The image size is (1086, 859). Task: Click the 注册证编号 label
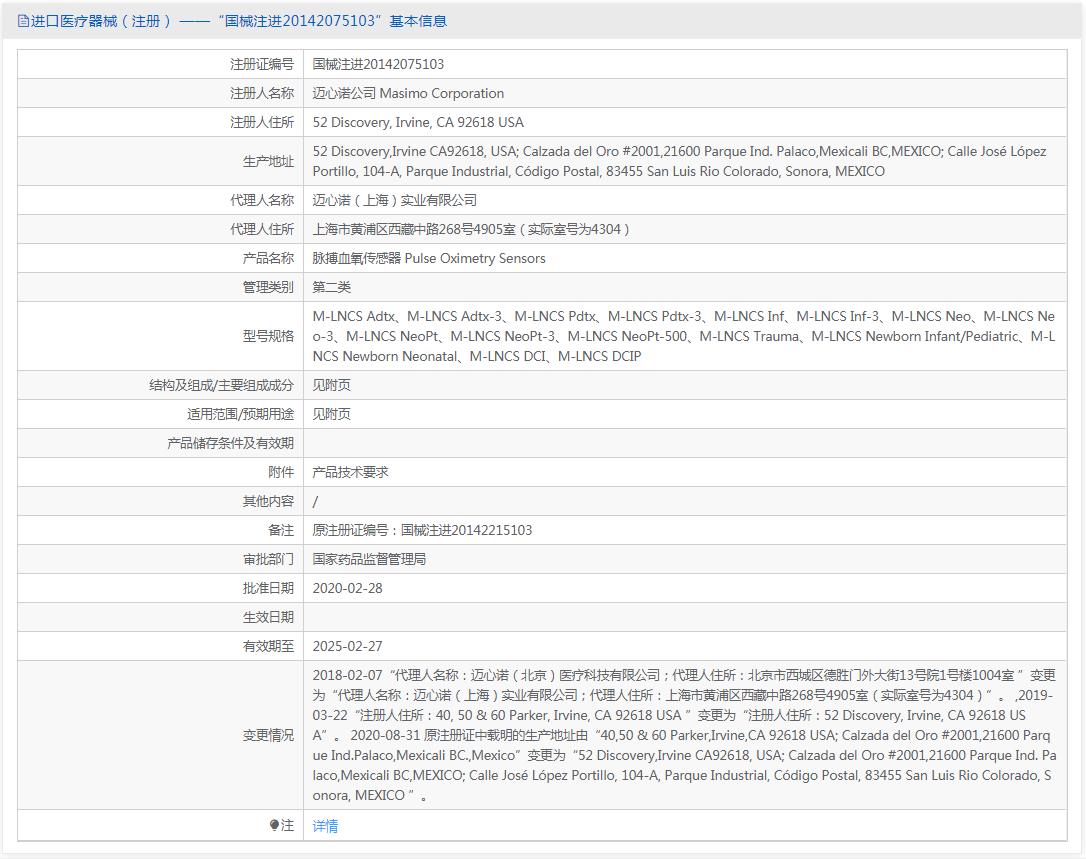pyautogui.click(x=262, y=64)
